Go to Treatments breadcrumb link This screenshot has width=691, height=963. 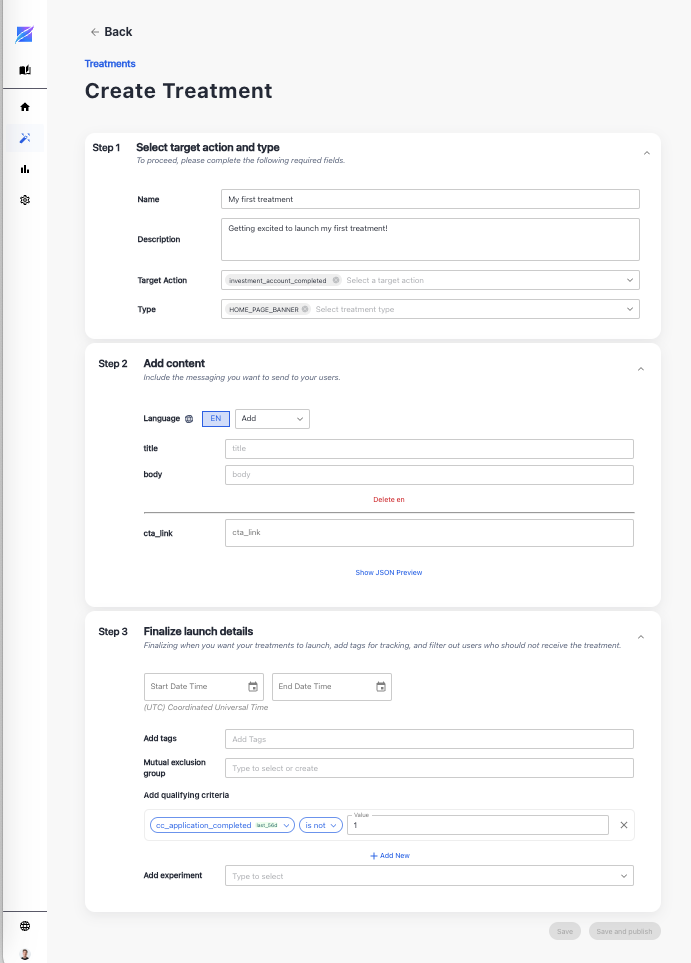(110, 64)
